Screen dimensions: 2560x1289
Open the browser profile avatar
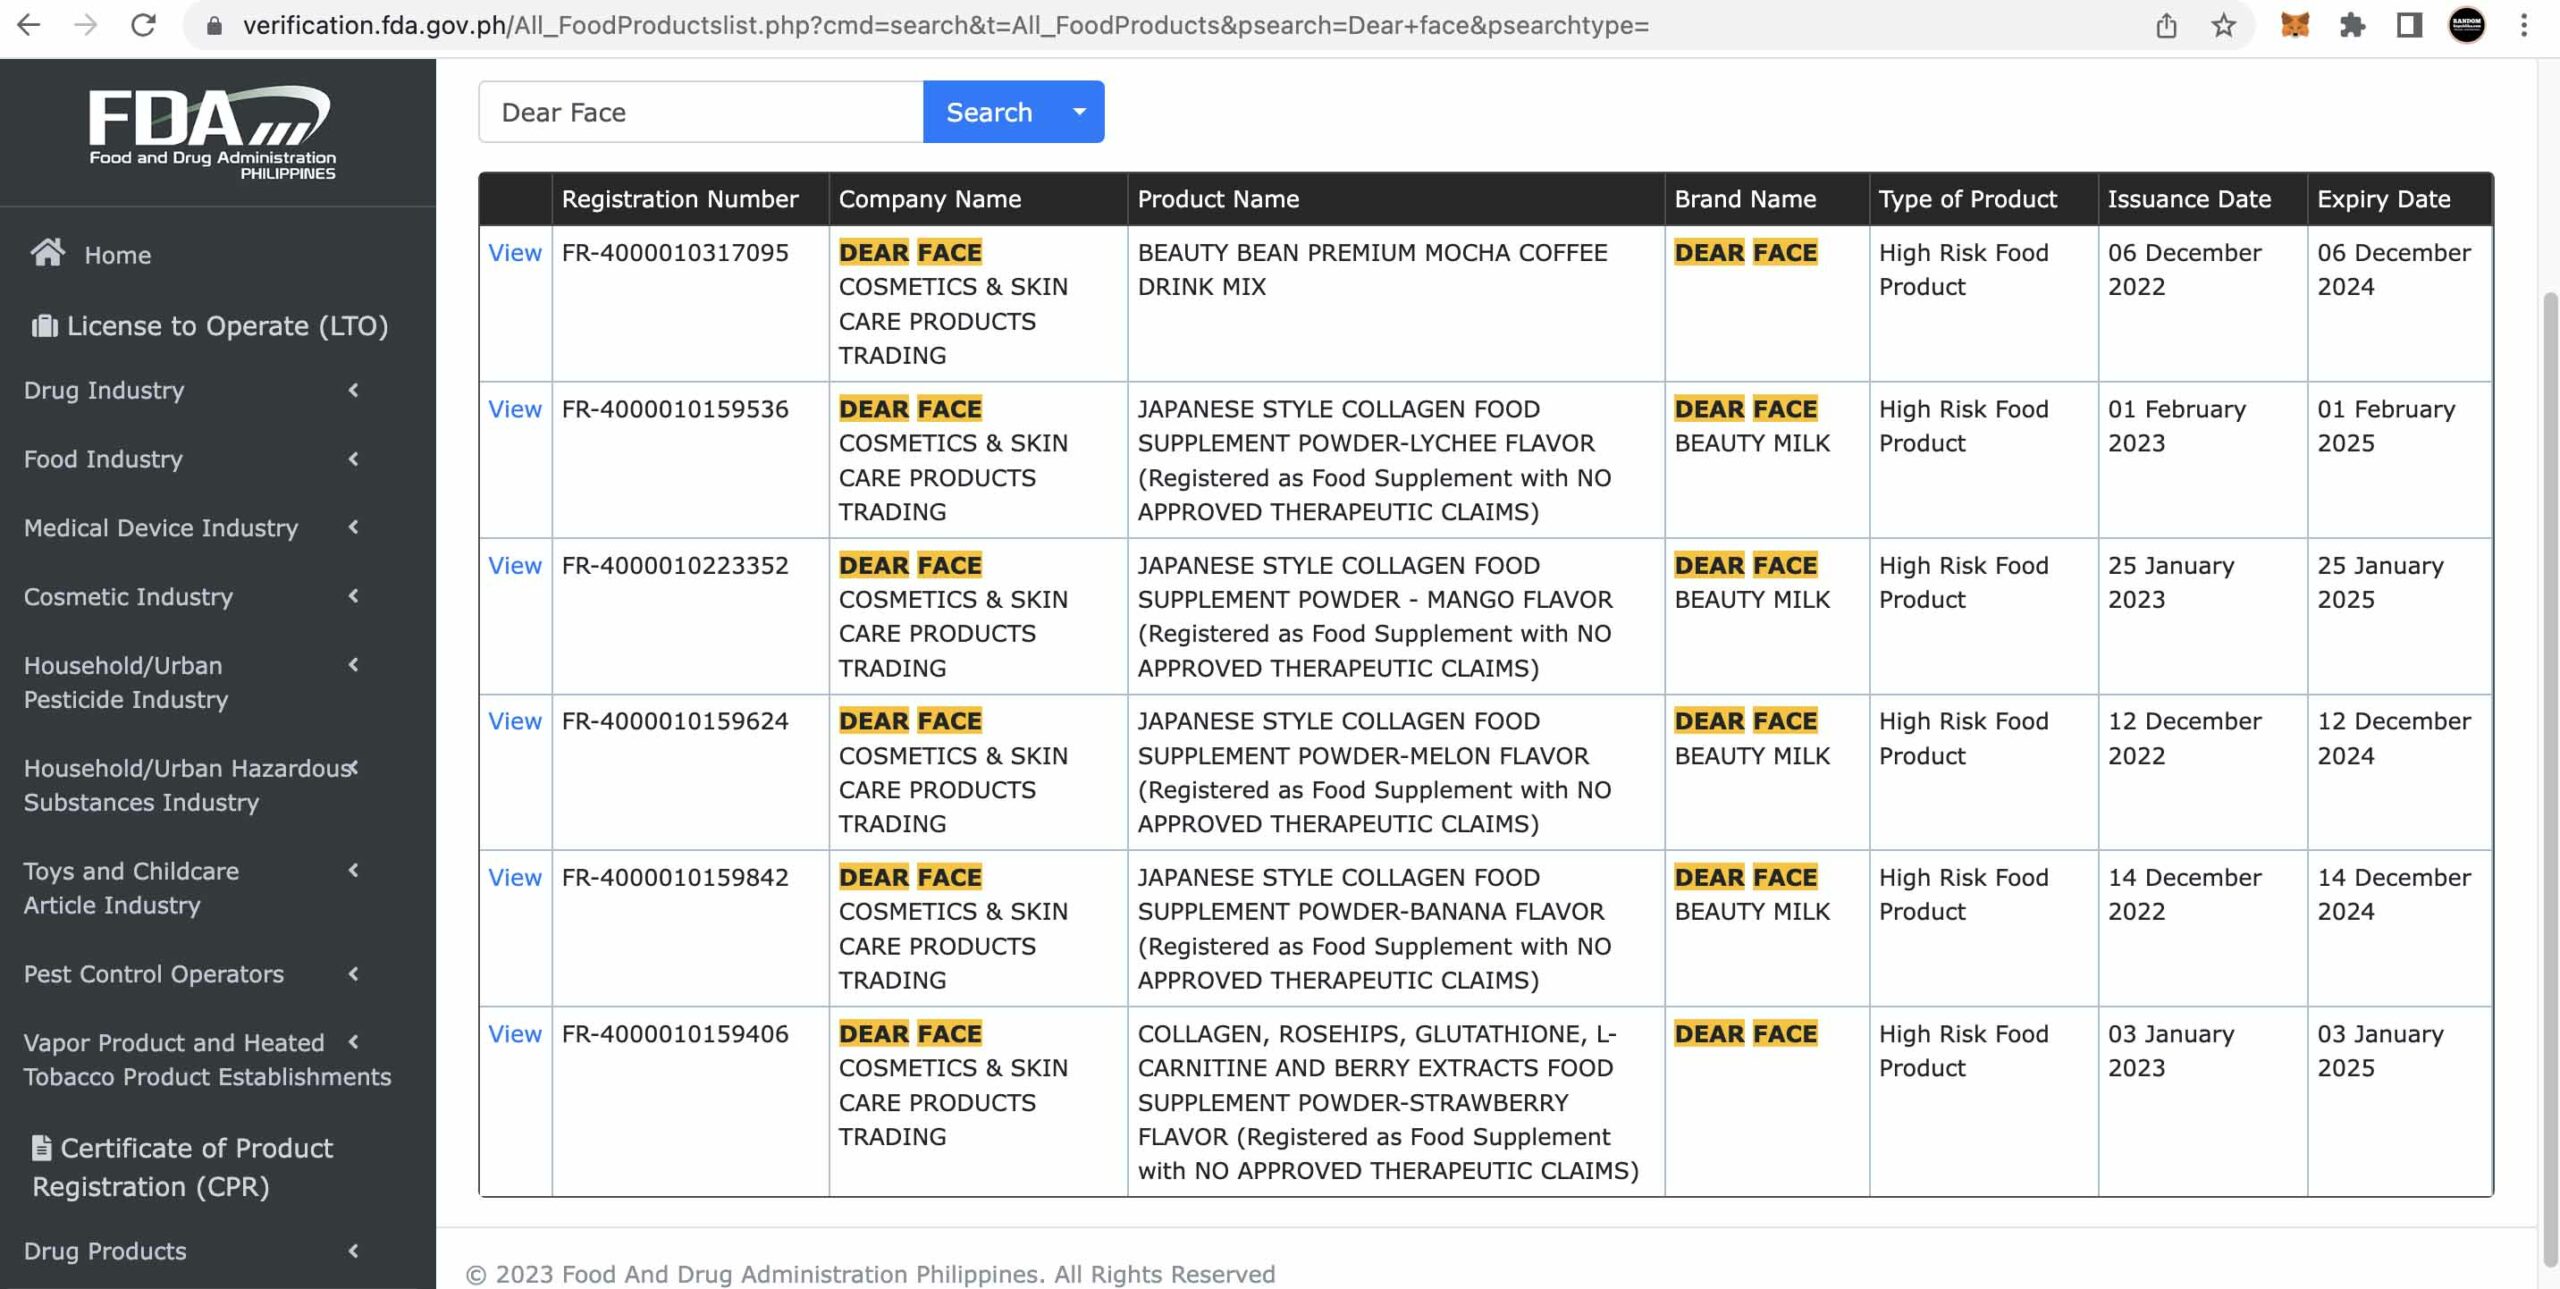pos(2466,25)
